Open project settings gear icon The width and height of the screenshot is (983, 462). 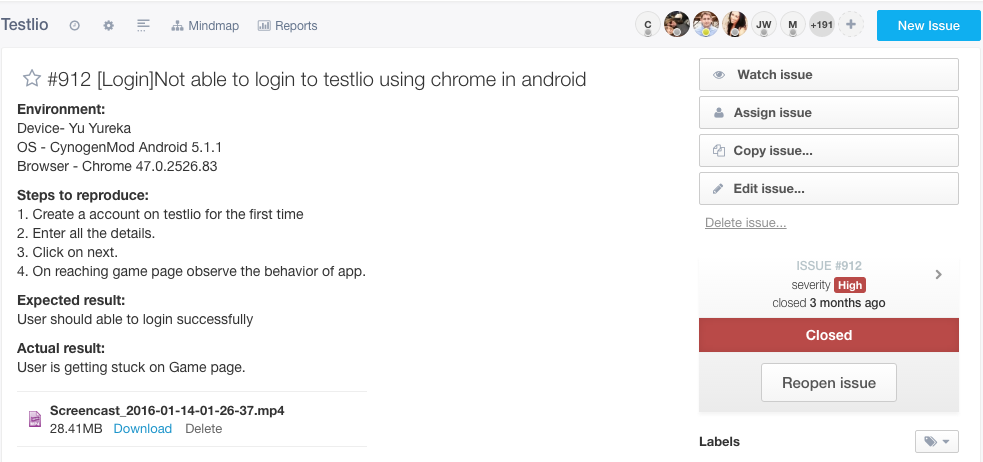(x=109, y=25)
